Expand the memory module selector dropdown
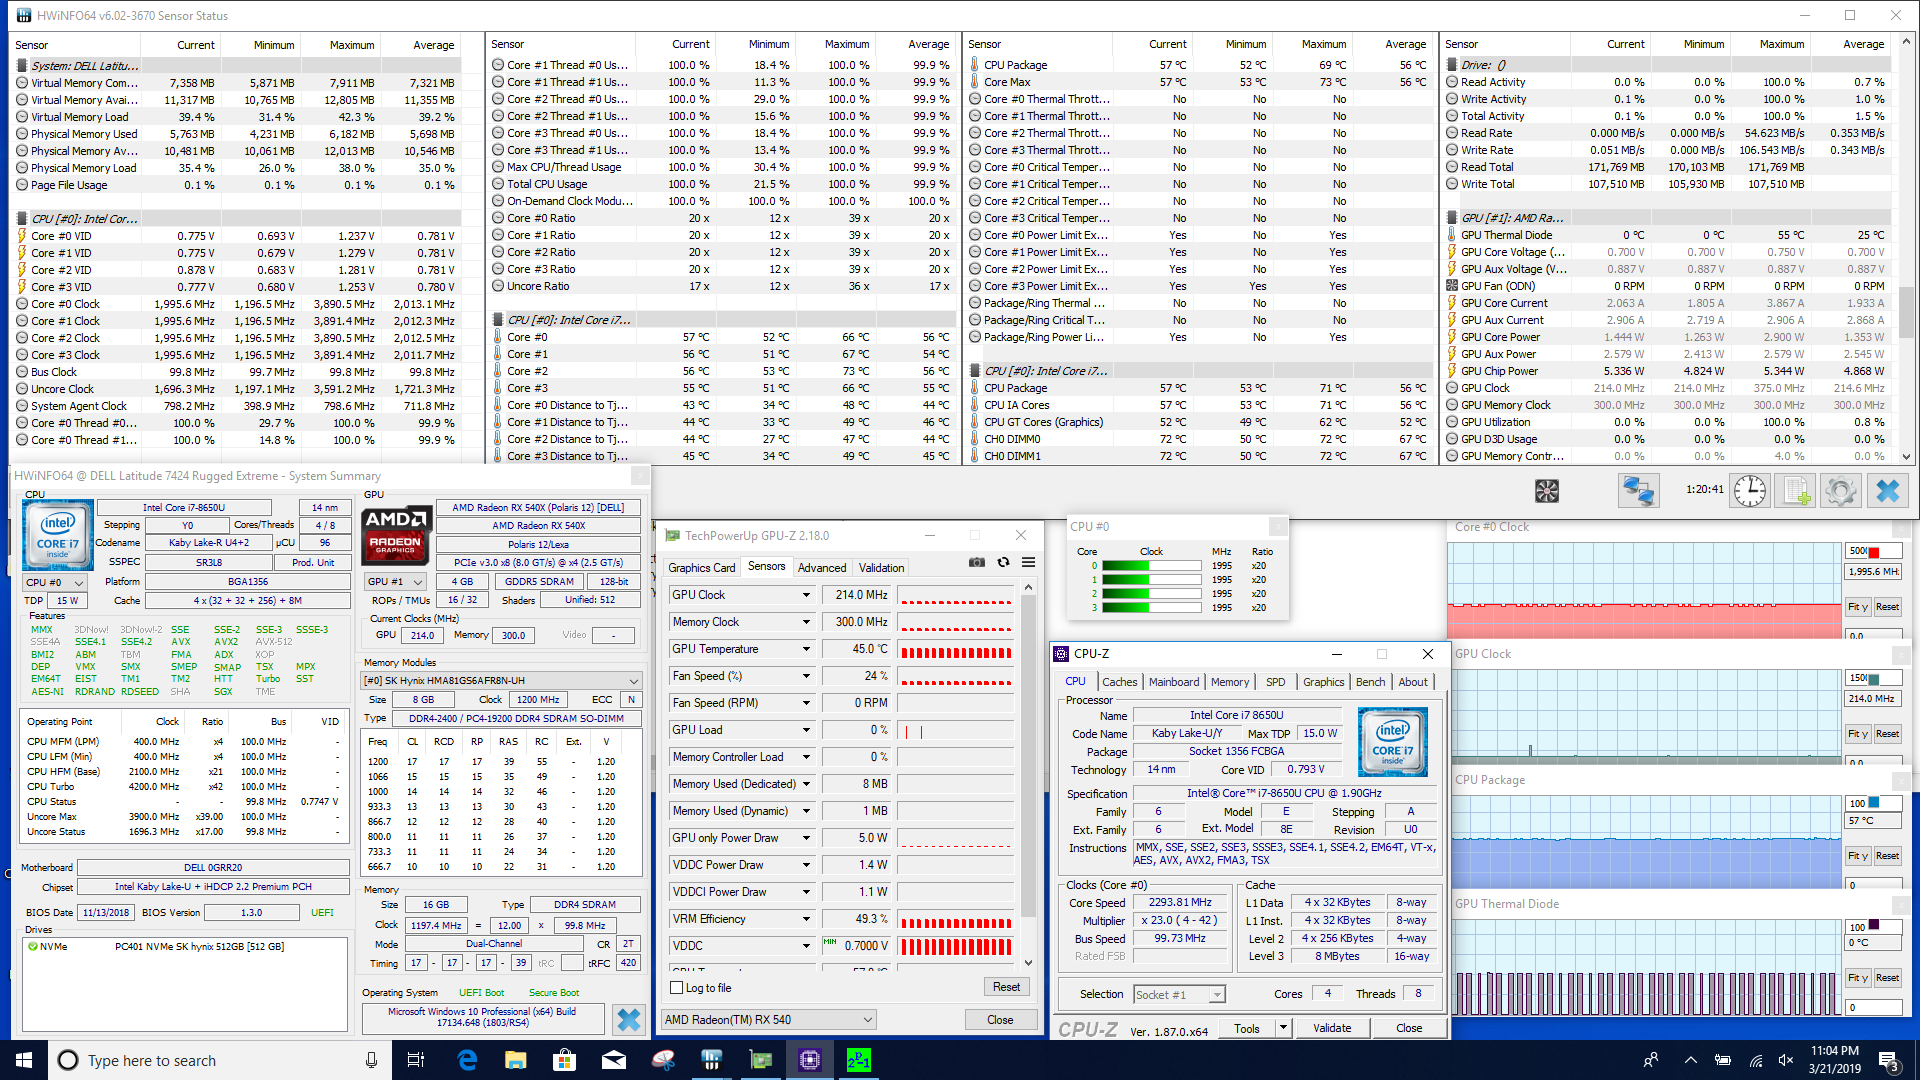 pyautogui.click(x=500, y=680)
